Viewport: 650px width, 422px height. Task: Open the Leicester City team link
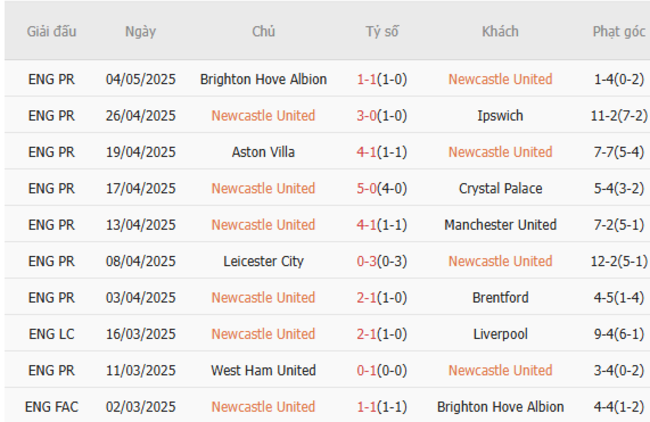263,261
